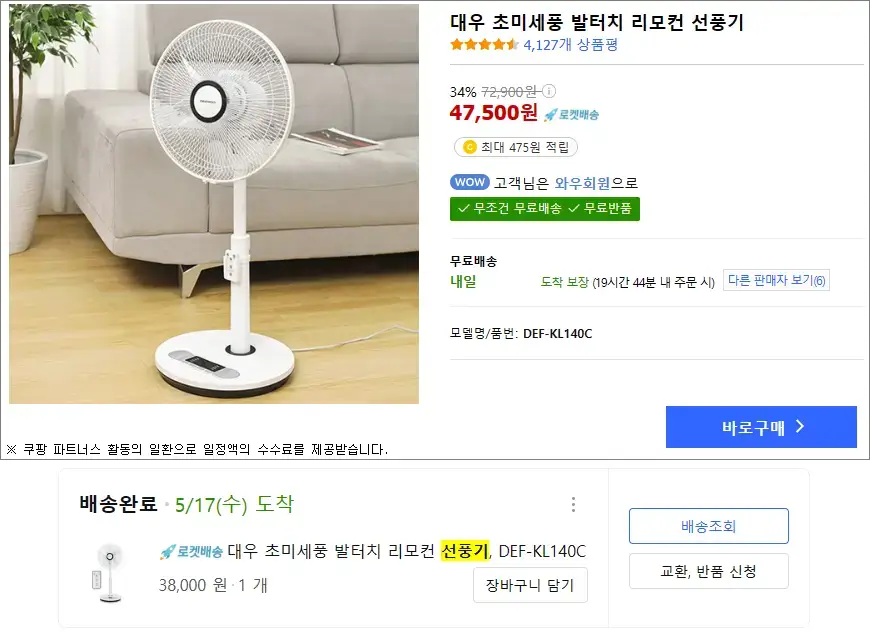Viewport: 870px width, 632px height.
Task: Add item to cart via 장바구니 담기
Action: (531, 585)
